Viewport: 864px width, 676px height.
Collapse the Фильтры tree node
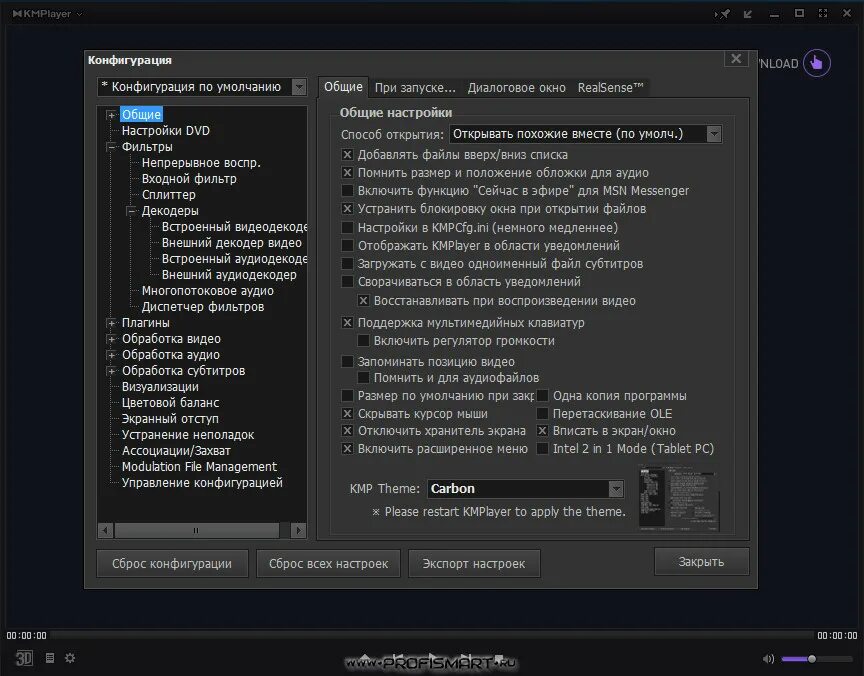pos(111,147)
